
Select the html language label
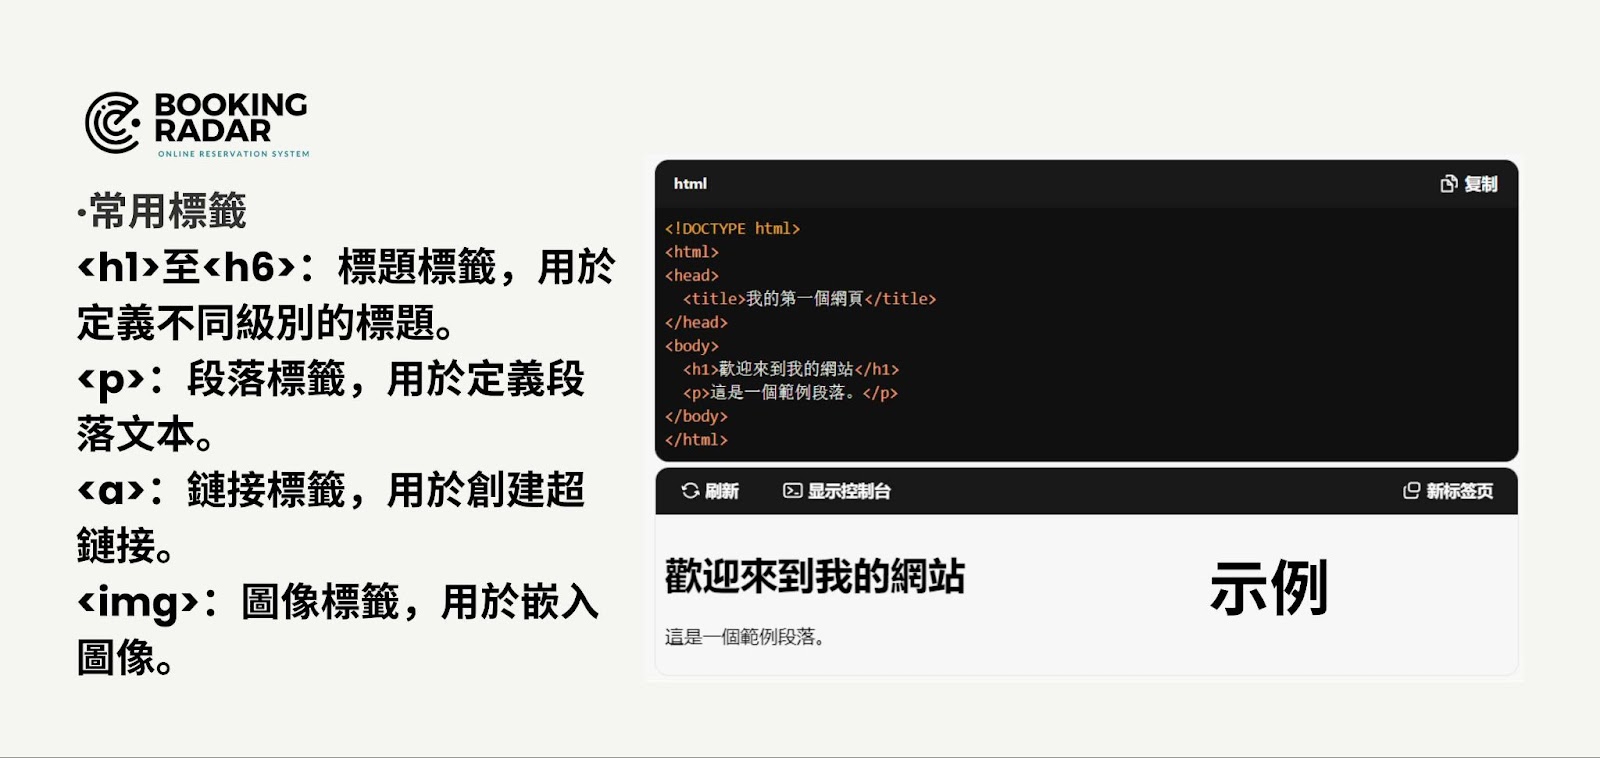coord(690,184)
